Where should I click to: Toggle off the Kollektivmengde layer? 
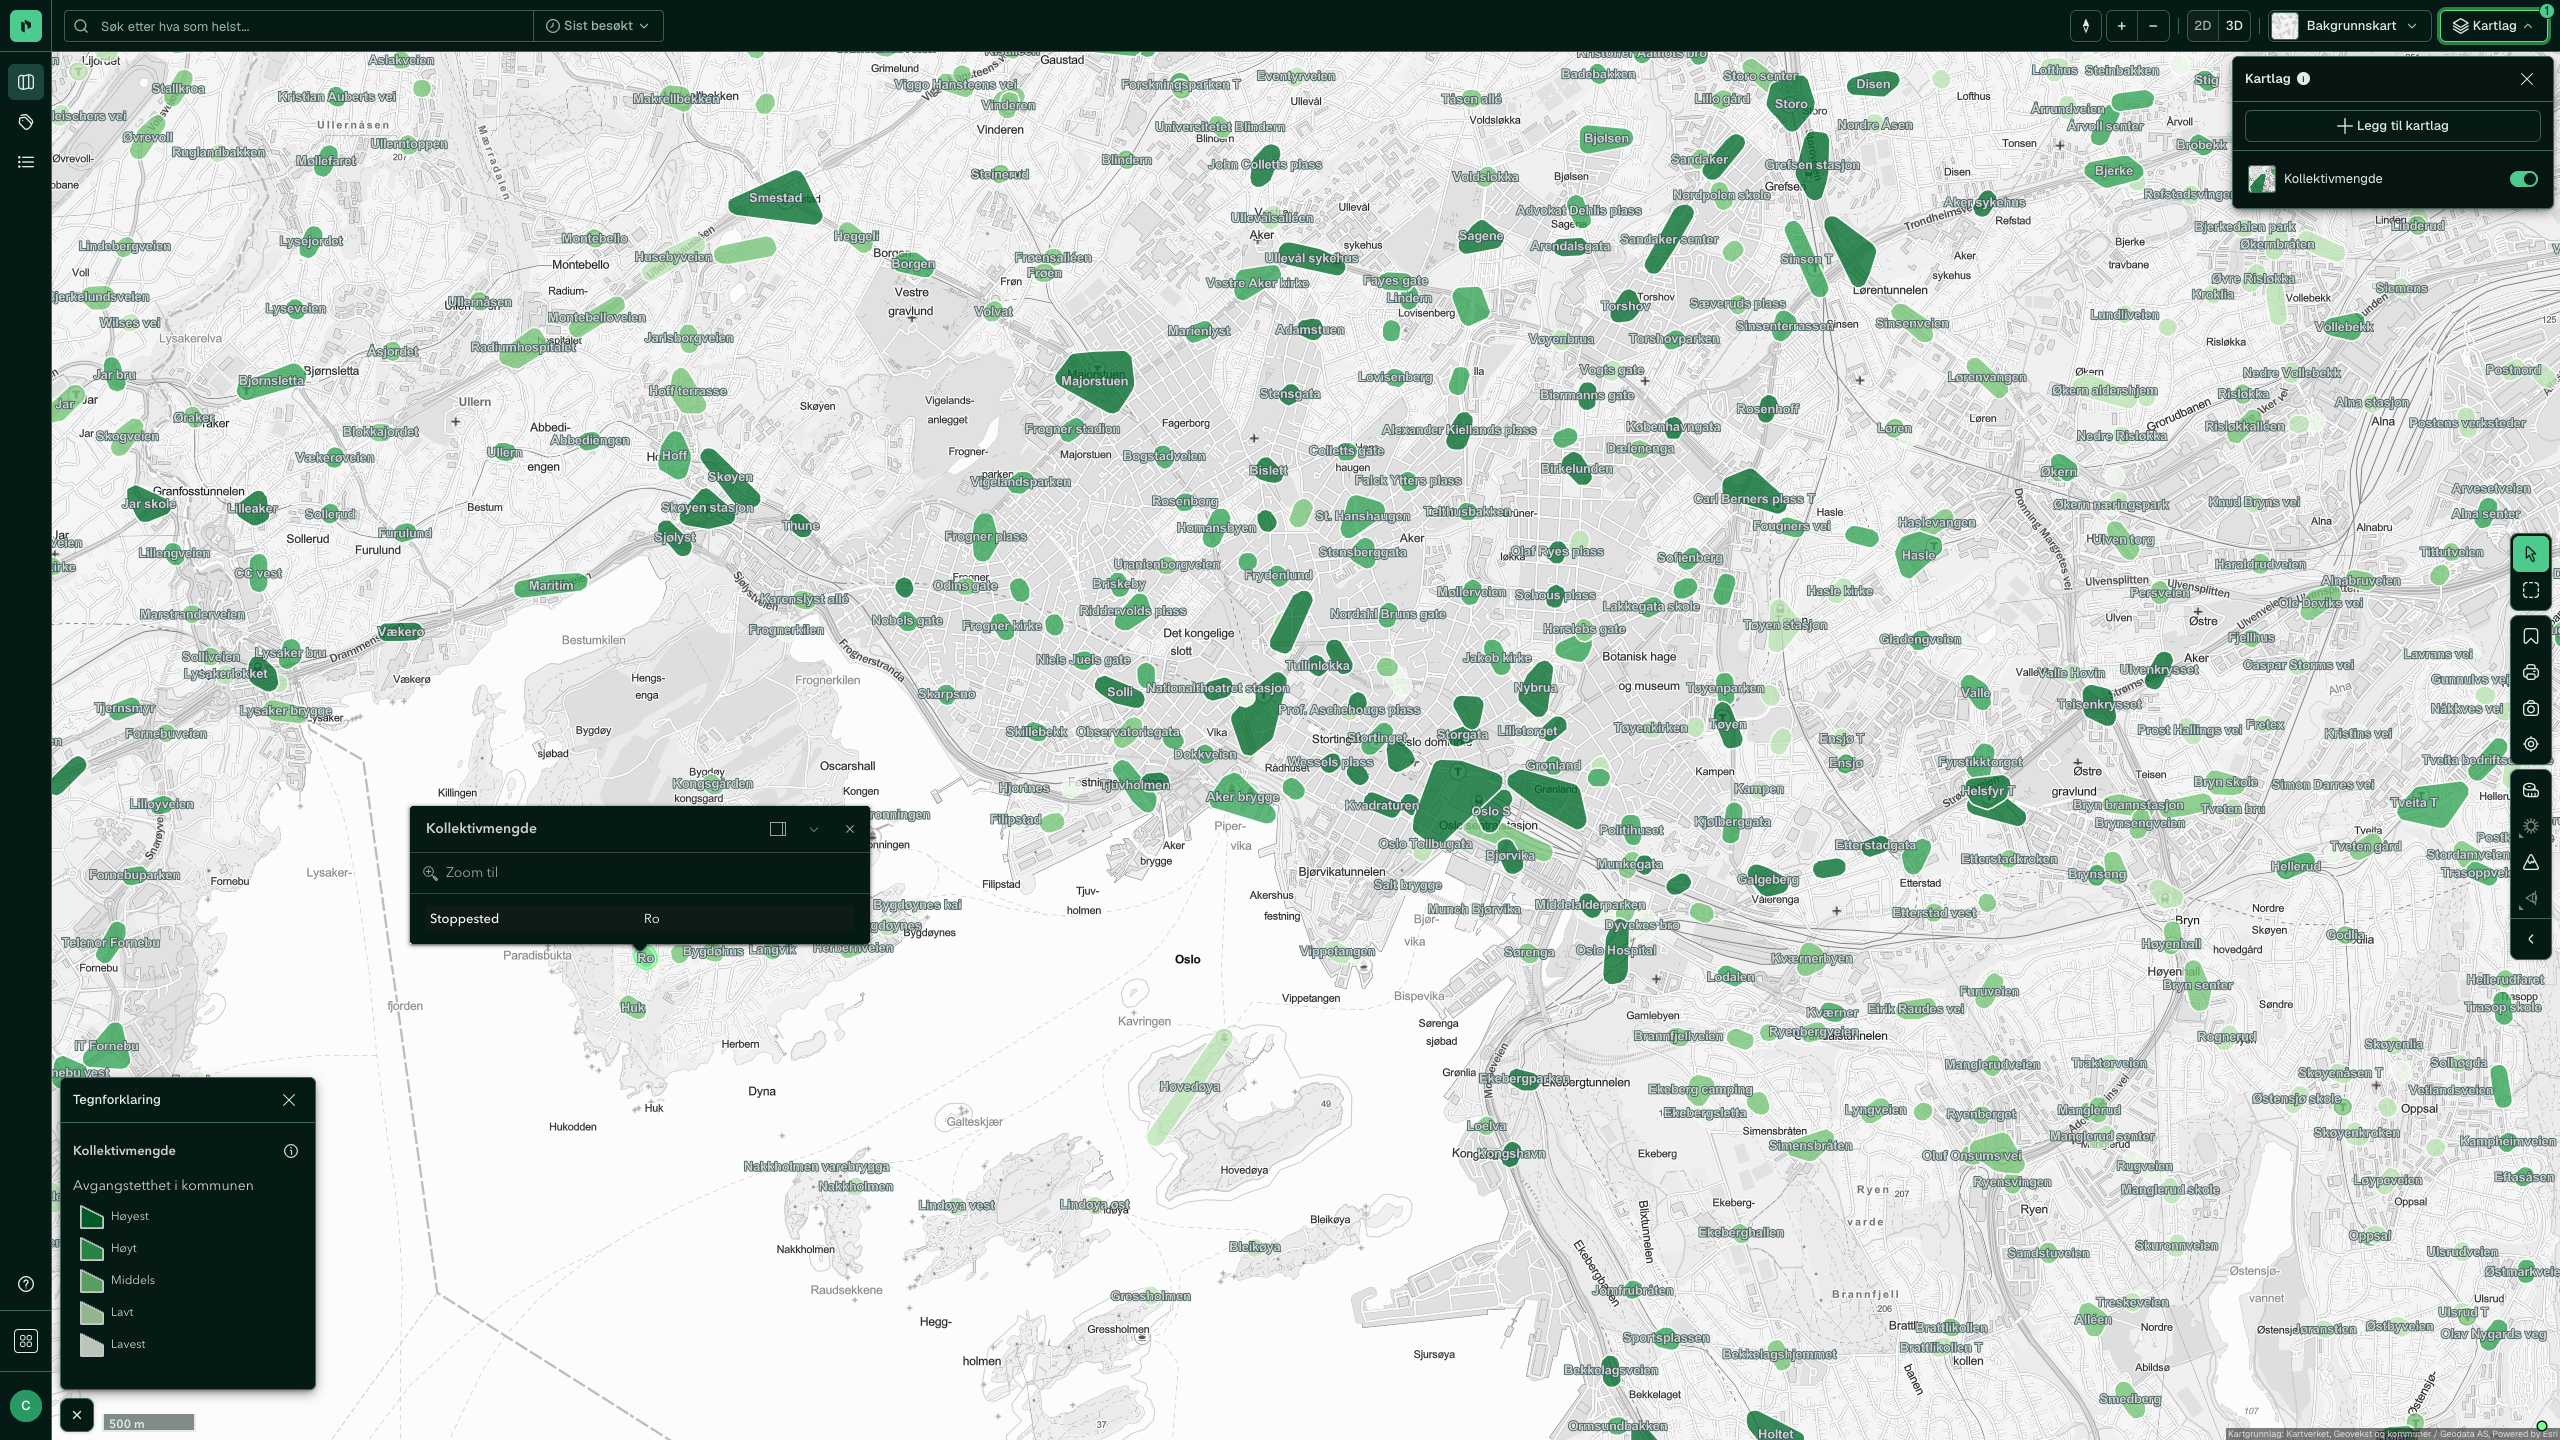click(2523, 179)
